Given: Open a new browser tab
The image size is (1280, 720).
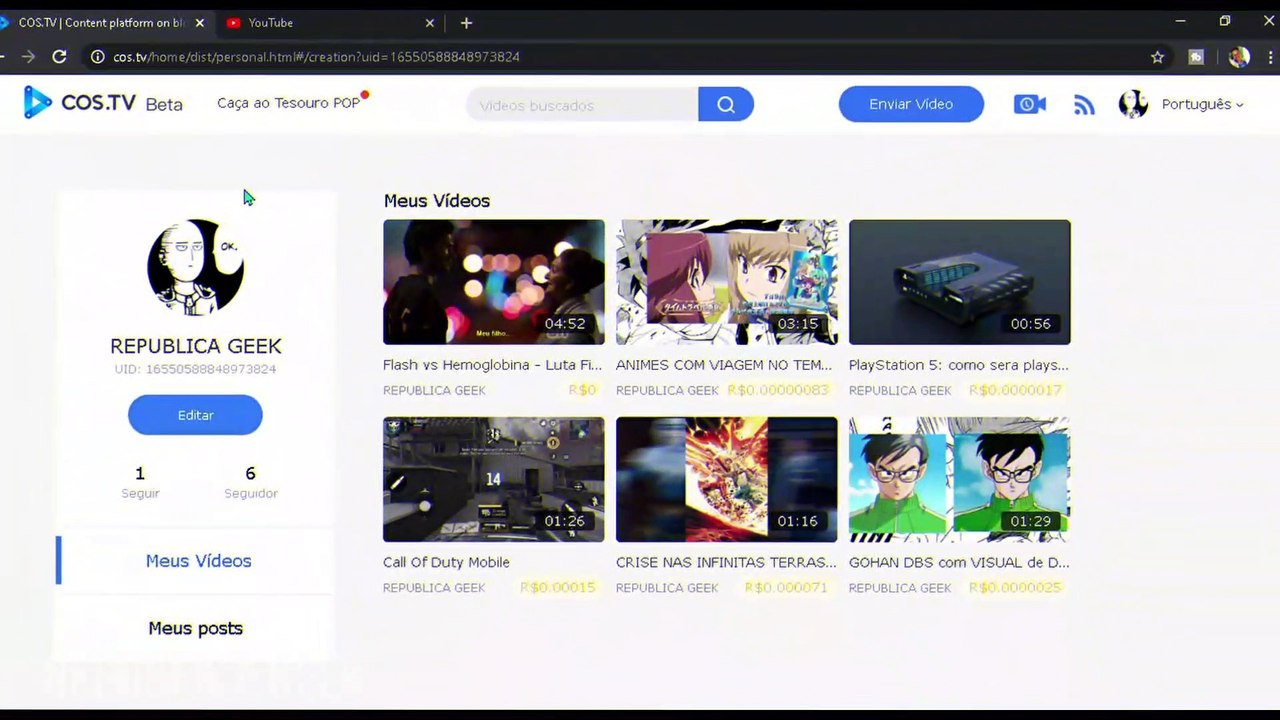Looking at the screenshot, I should [466, 23].
